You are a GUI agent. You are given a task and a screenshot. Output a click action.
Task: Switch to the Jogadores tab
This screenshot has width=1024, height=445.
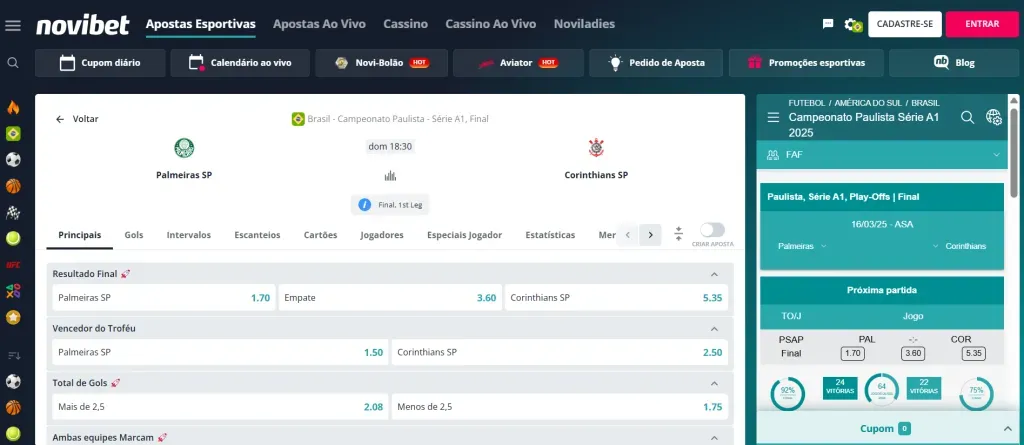point(382,235)
